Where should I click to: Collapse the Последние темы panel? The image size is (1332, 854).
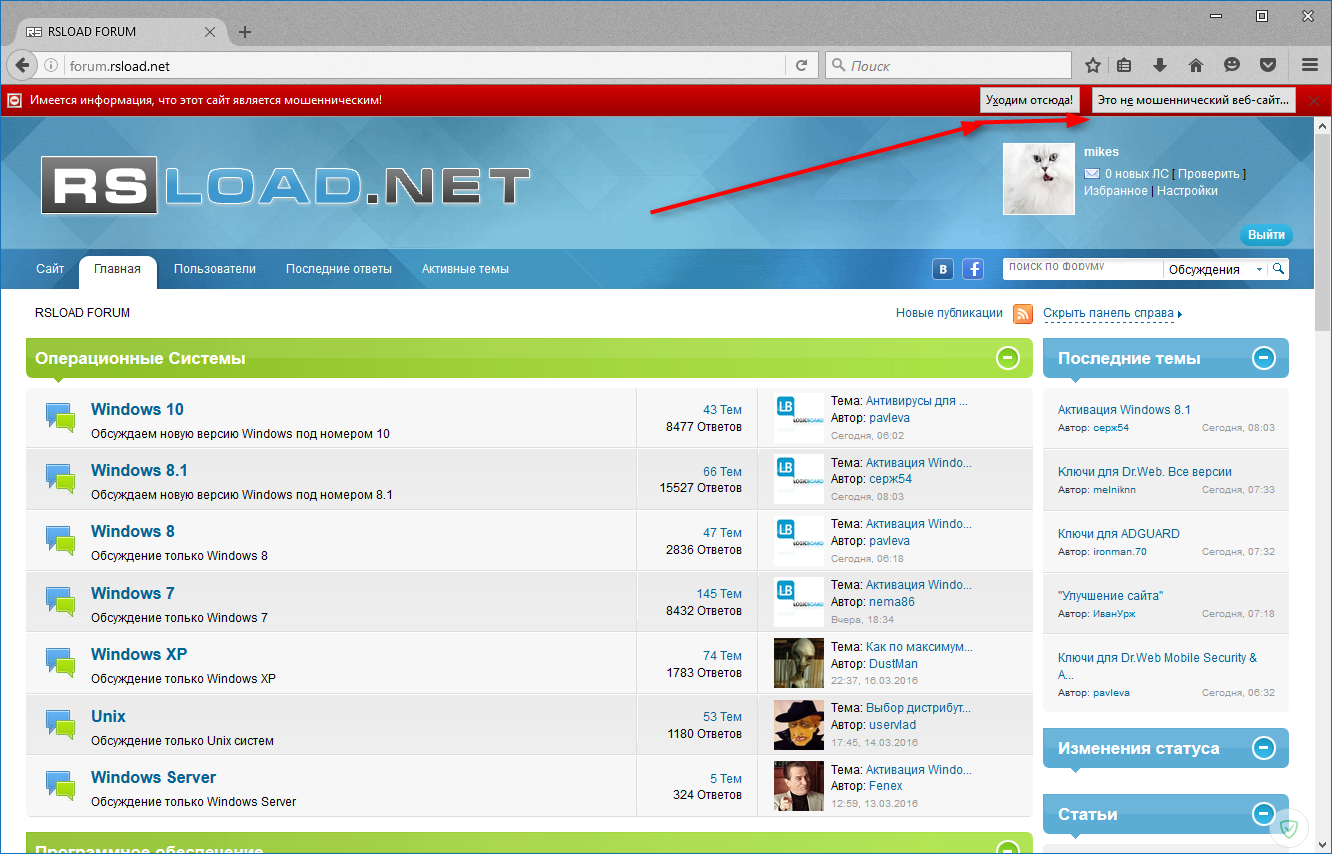pyautogui.click(x=1264, y=358)
